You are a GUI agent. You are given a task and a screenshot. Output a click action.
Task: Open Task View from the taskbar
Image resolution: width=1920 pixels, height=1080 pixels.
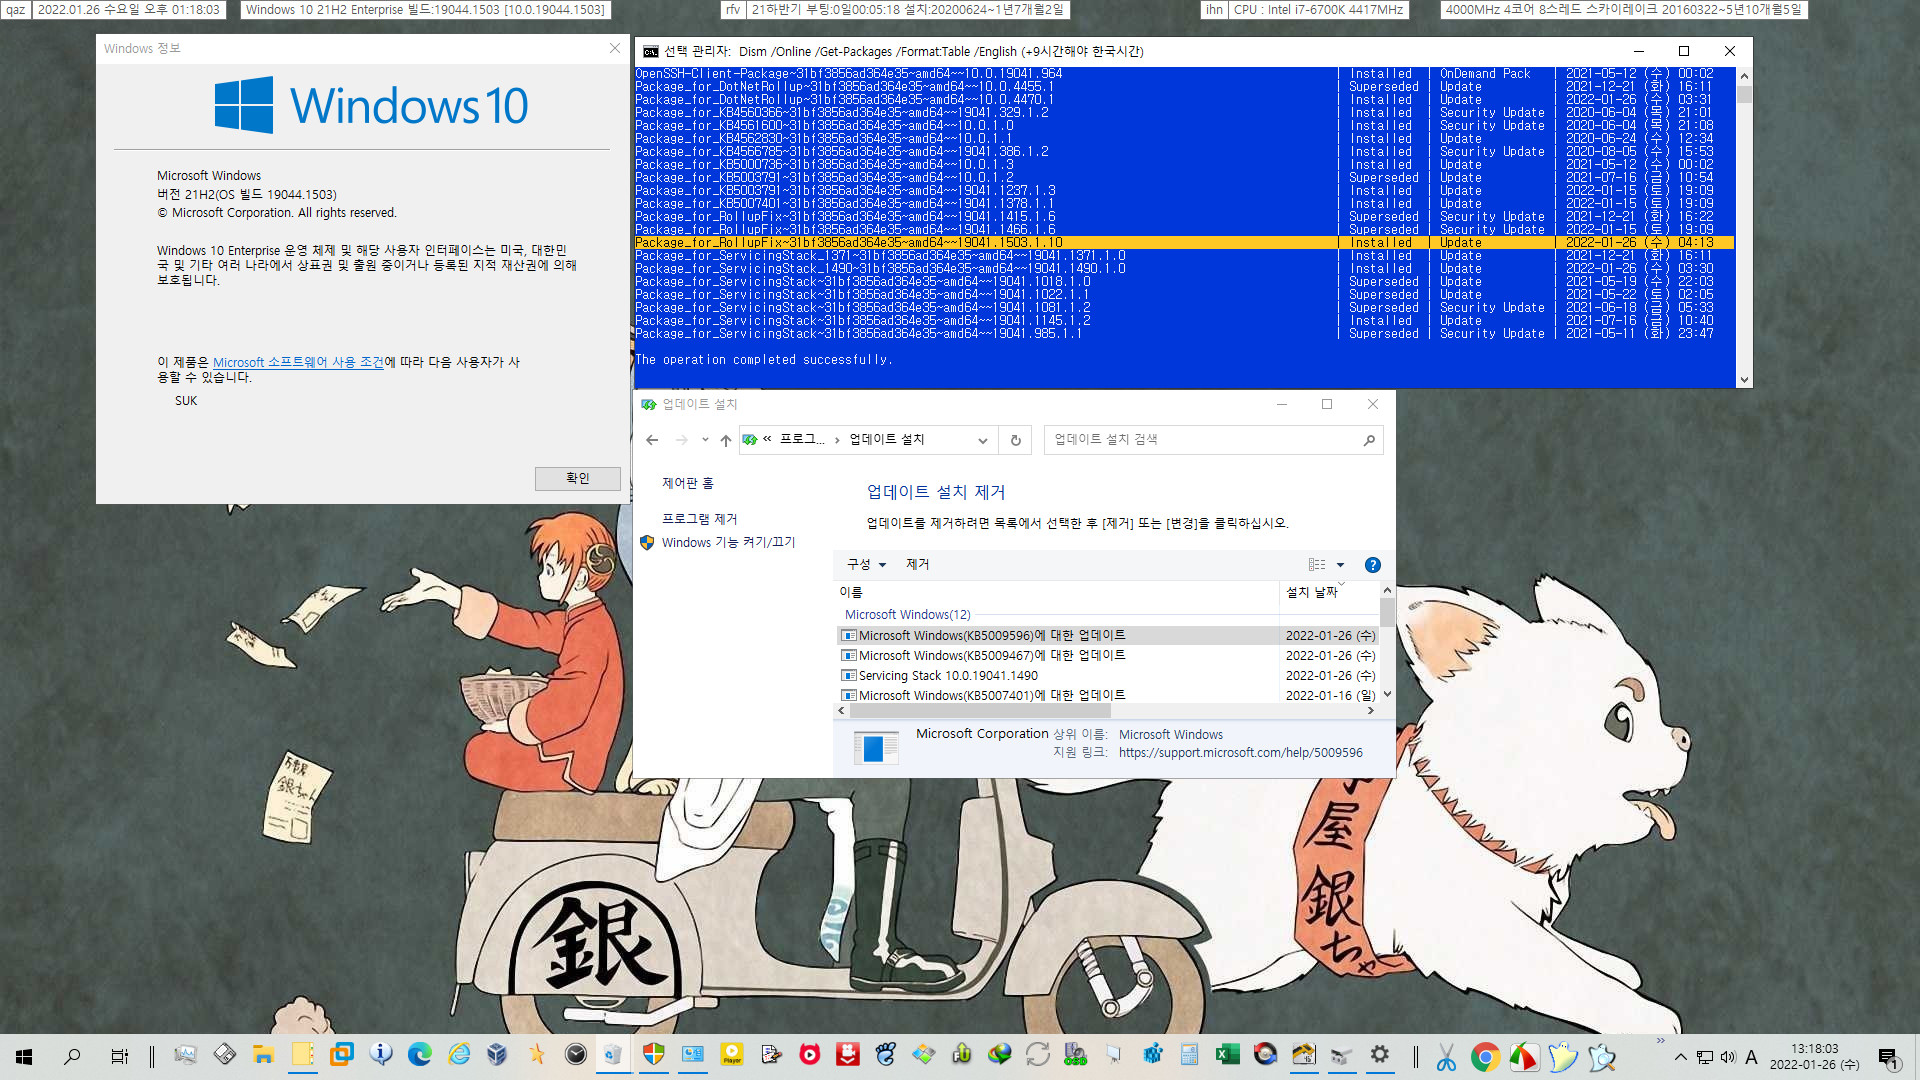[x=119, y=1056]
